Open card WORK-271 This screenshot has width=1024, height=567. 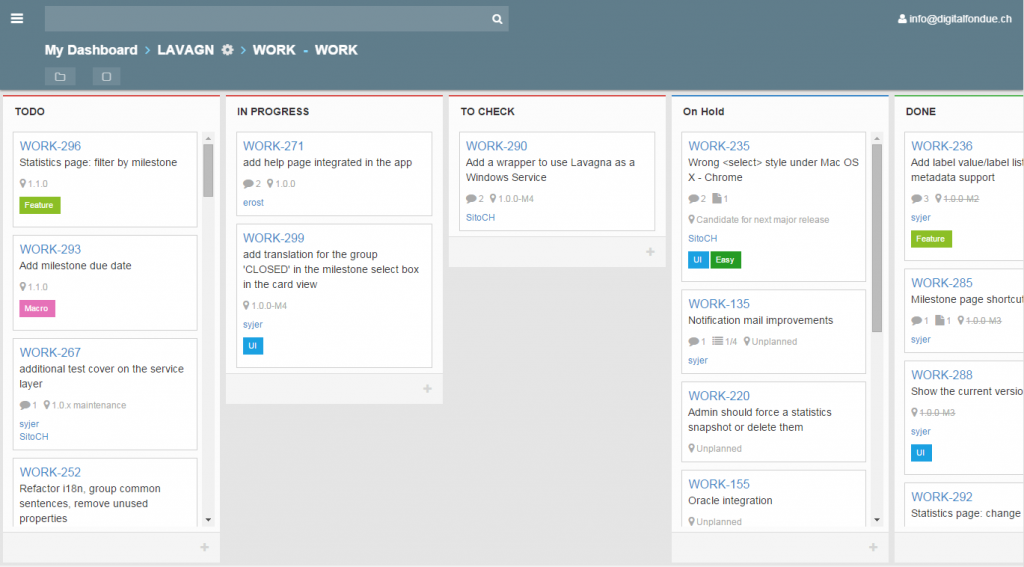click(x=274, y=146)
